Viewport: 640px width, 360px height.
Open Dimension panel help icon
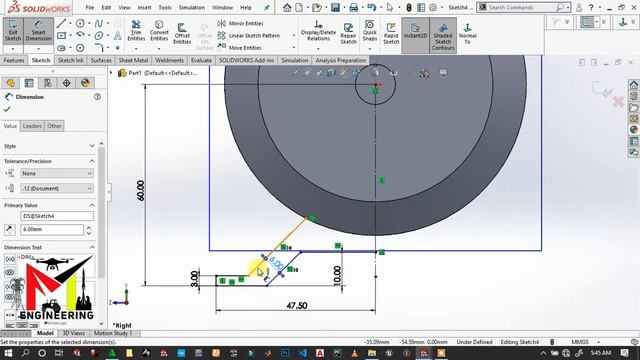pyautogui.click(x=97, y=97)
